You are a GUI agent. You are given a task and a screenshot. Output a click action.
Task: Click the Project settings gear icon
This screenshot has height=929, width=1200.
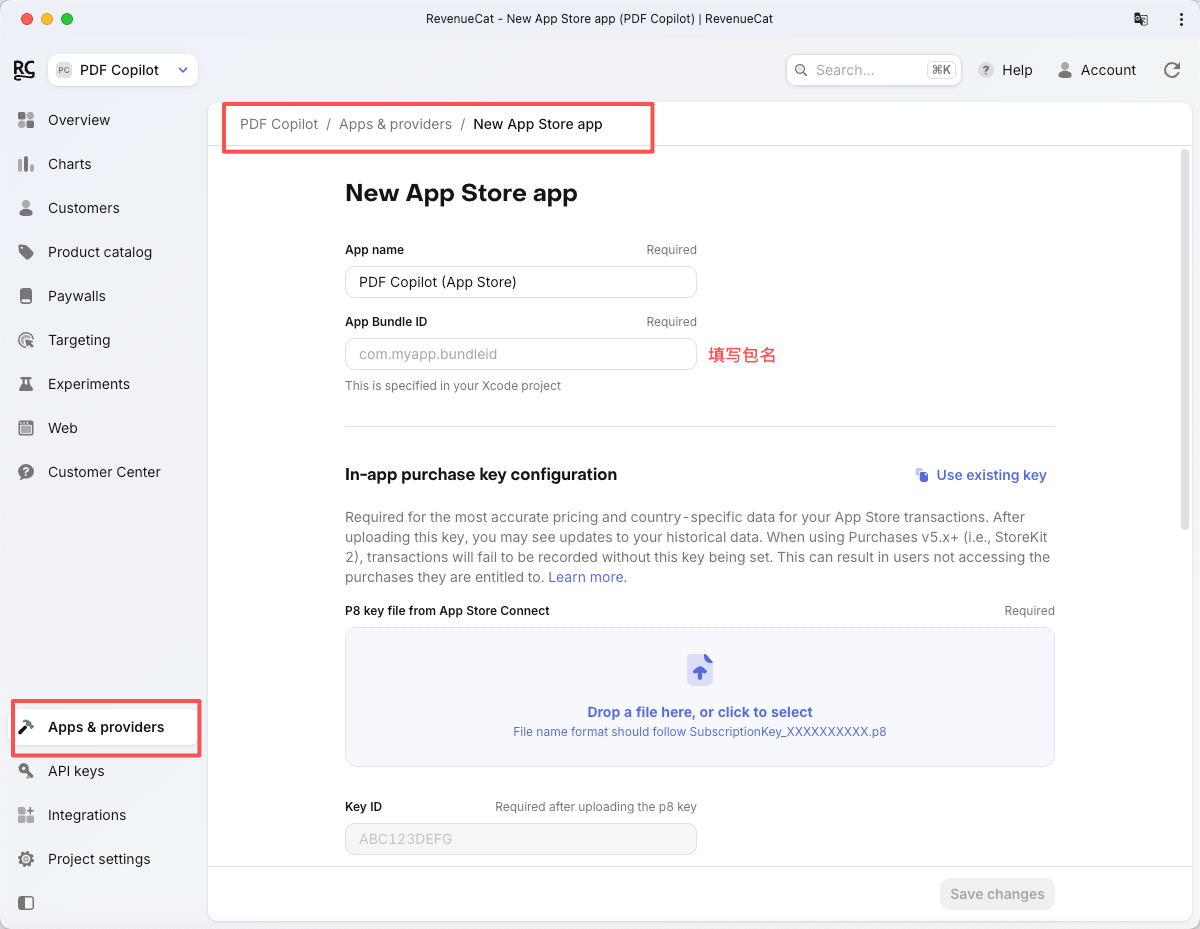tap(27, 859)
